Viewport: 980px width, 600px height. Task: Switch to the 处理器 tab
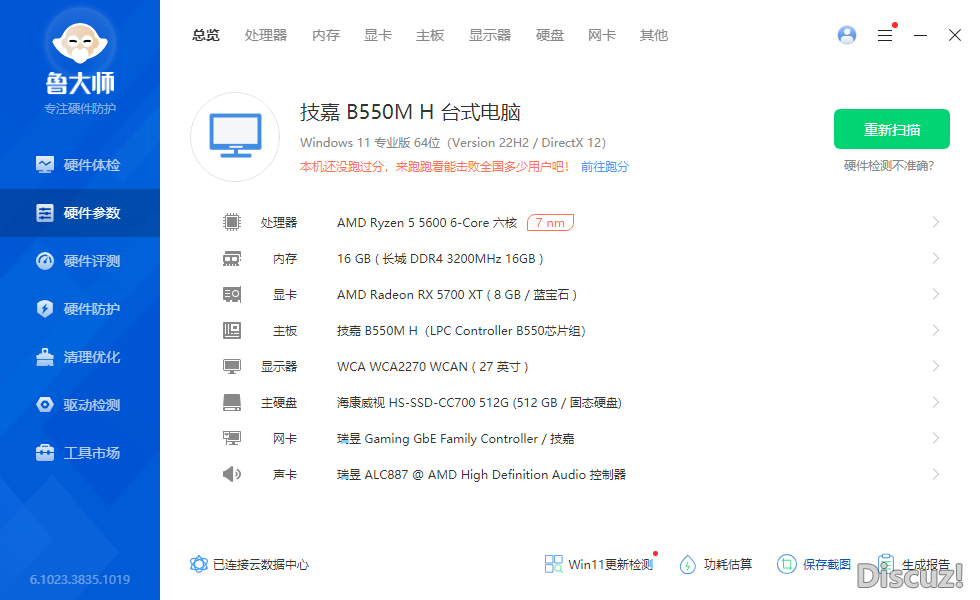click(x=266, y=35)
